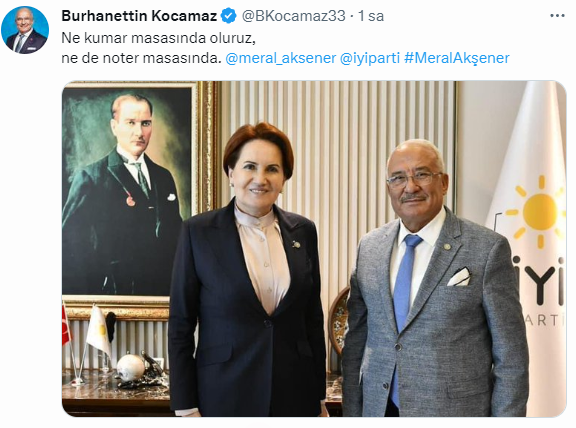Click the İYİ lettering on the white flag
This screenshot has height=428, width=576.
tap(538, 280)
